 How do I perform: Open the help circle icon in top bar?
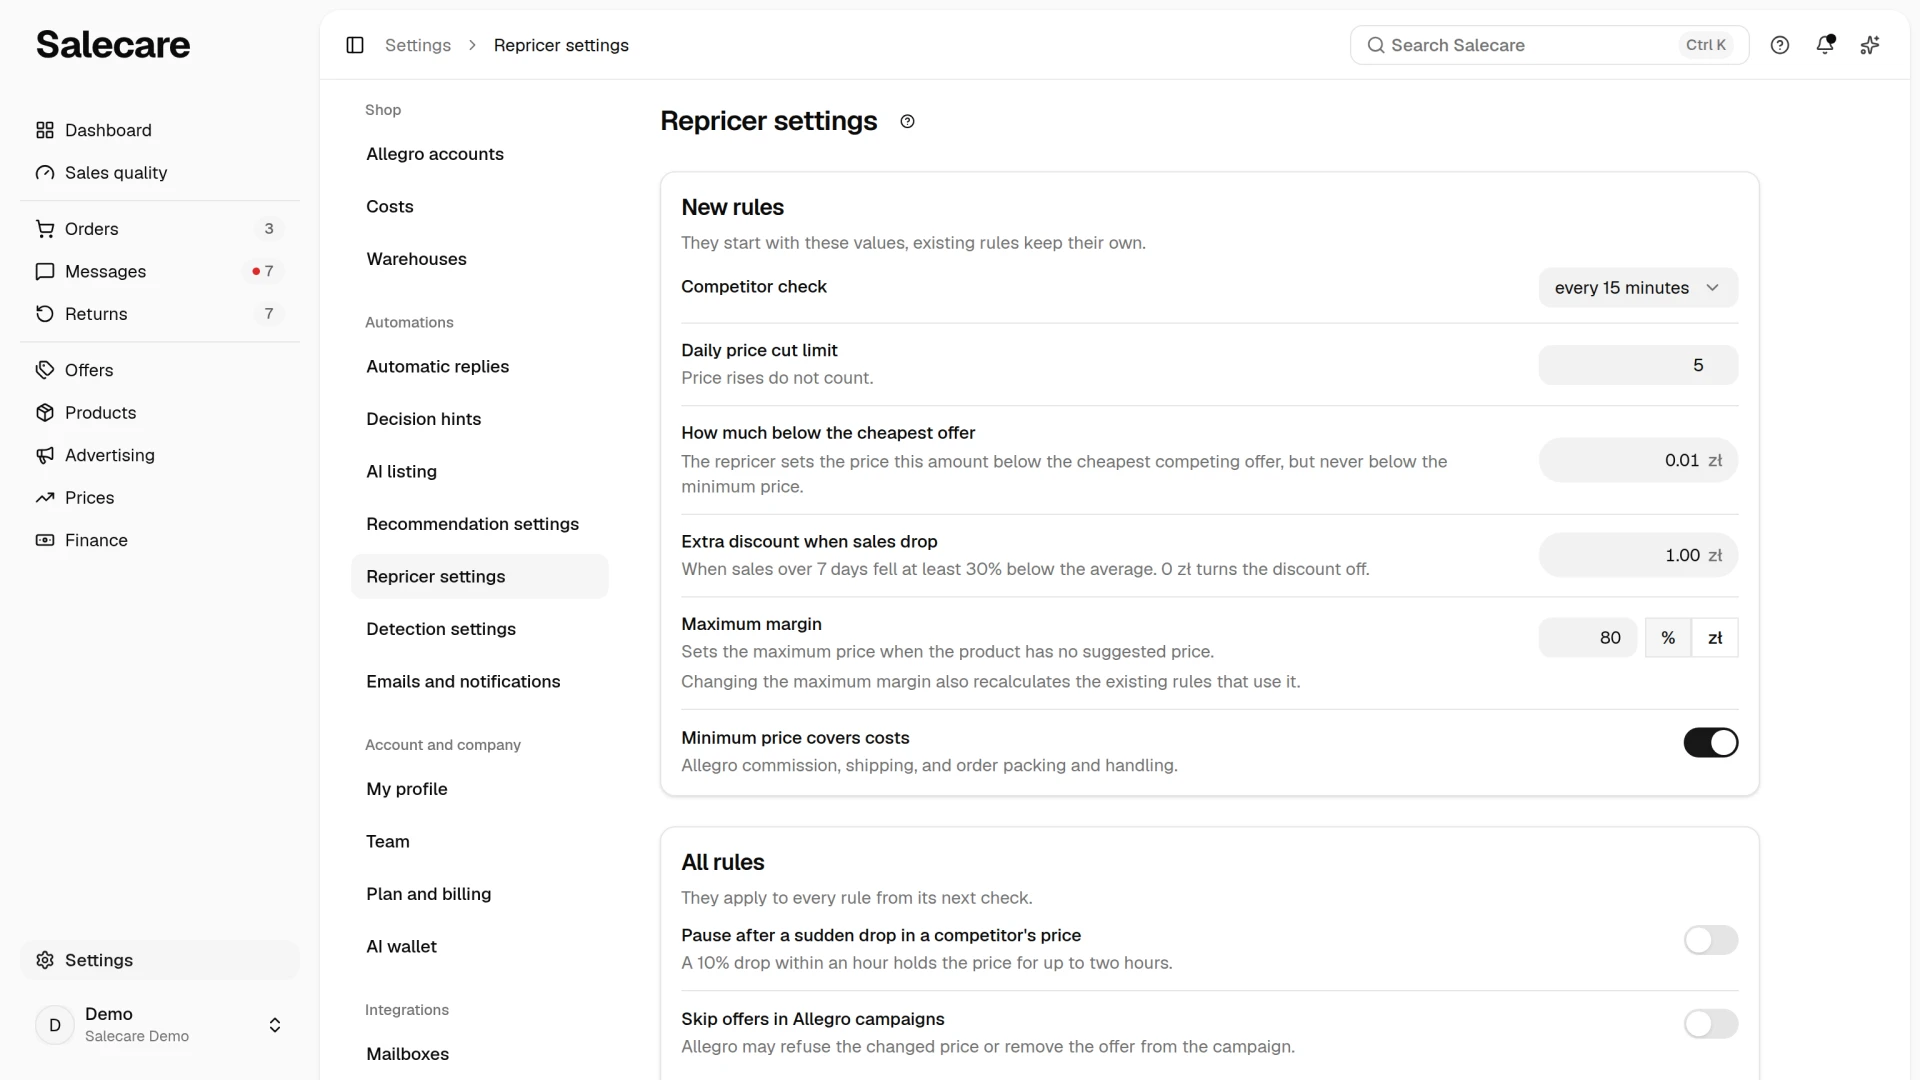click(x=1780, y=45)
